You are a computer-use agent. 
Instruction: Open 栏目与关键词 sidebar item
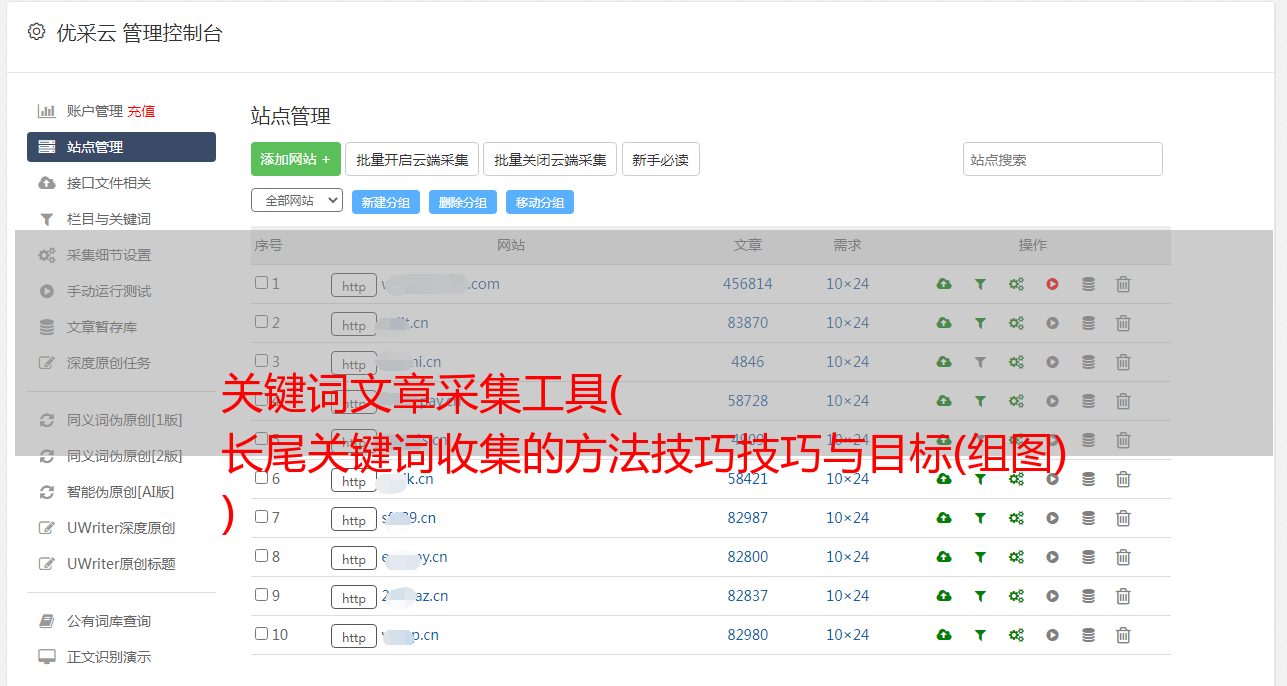point(109,219)
